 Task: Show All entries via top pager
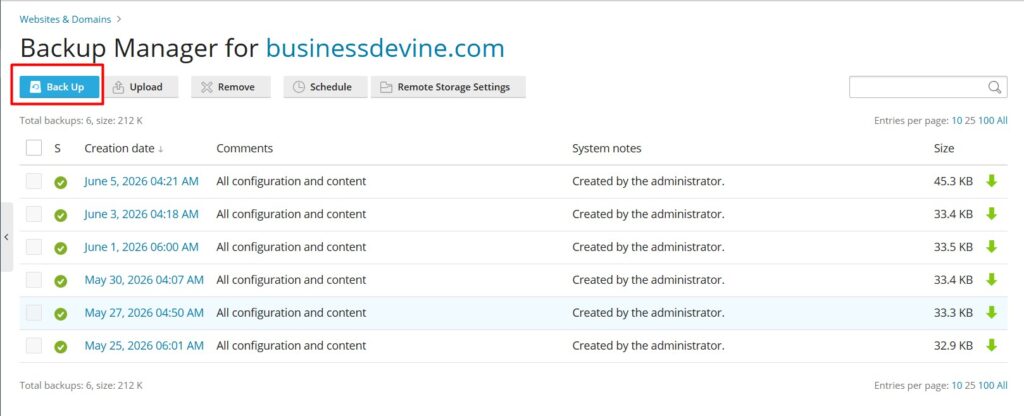pos(1002,121)
